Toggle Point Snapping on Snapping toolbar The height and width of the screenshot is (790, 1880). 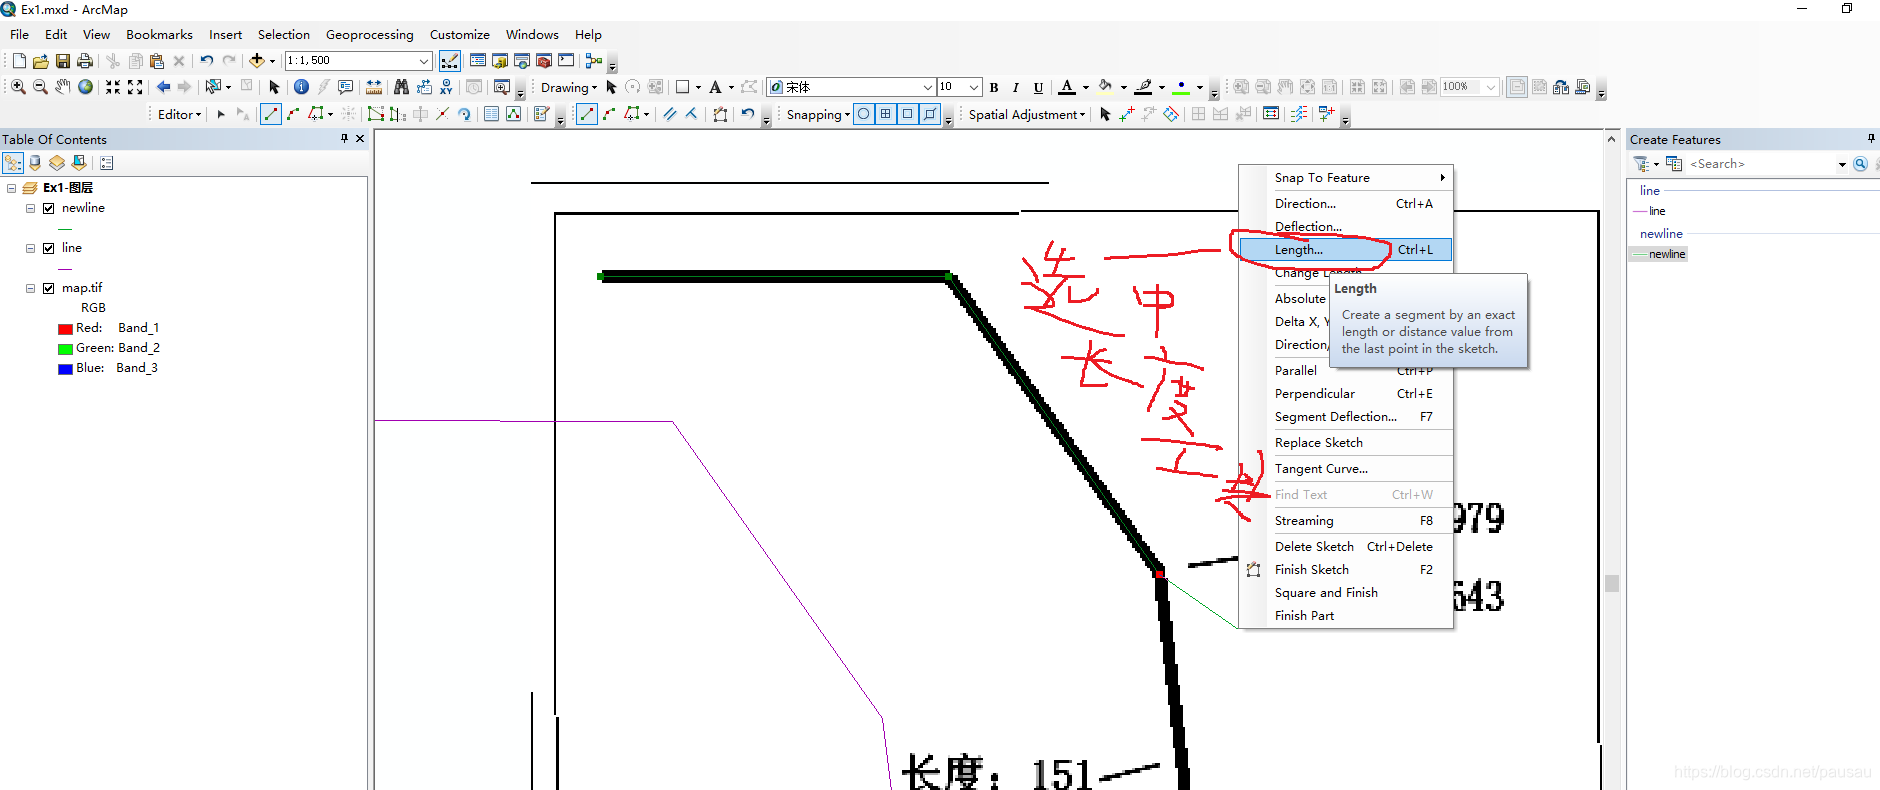(x=864, y=114)
